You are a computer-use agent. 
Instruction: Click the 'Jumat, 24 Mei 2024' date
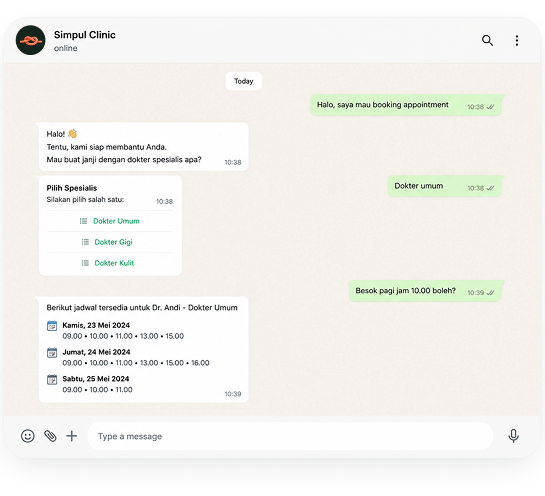[96, 352]
